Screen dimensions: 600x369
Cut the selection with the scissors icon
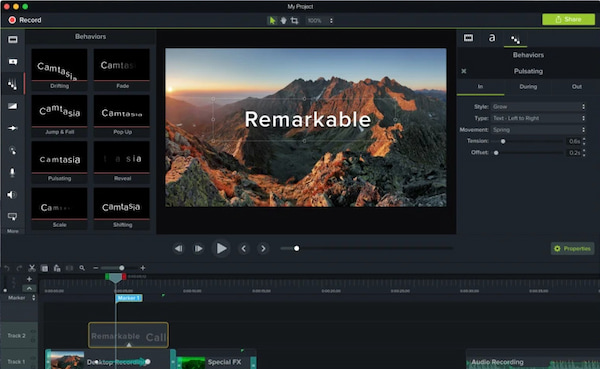tap(32, 268)
